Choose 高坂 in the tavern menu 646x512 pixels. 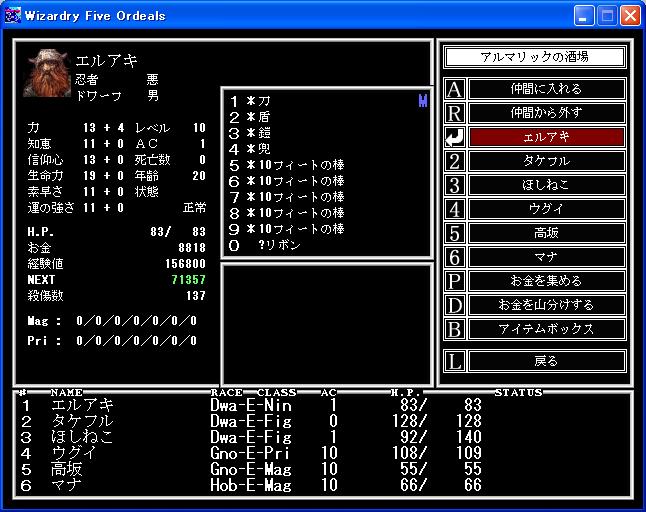tap(547, 233)
